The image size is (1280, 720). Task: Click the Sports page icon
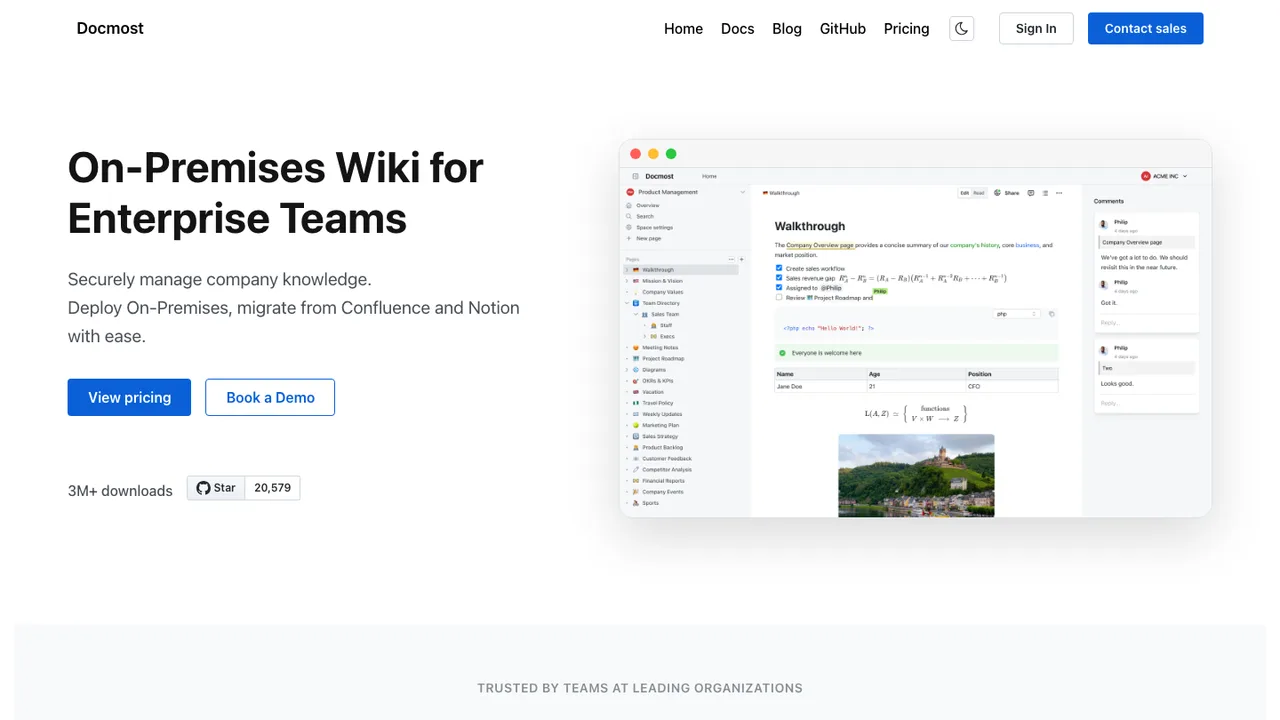[x=636, y=503]
